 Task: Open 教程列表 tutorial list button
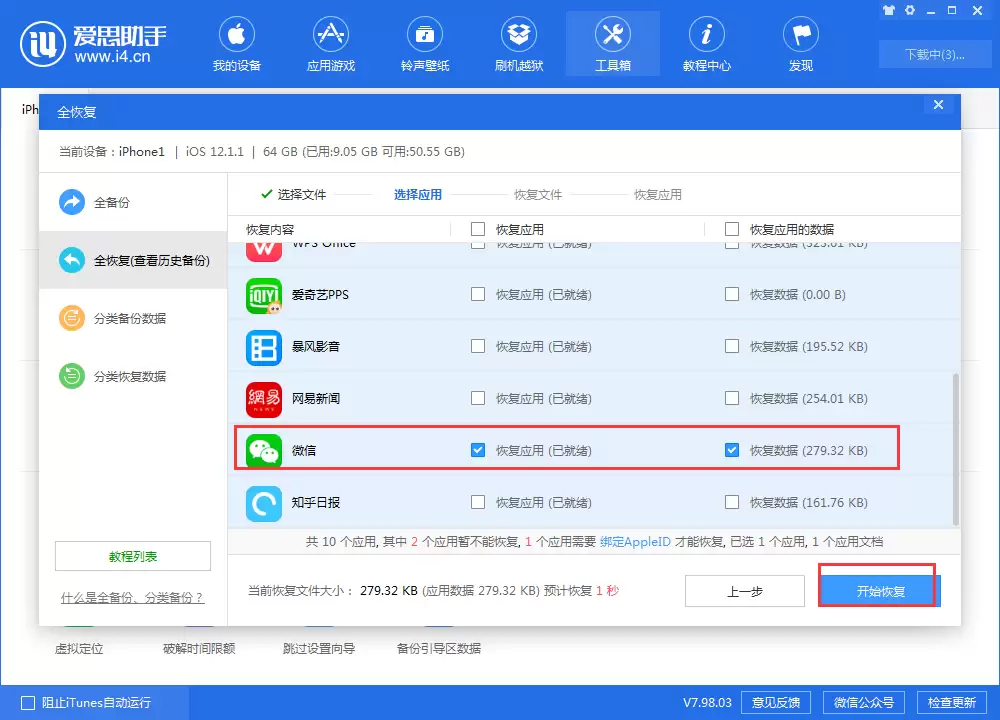[133, 556]
